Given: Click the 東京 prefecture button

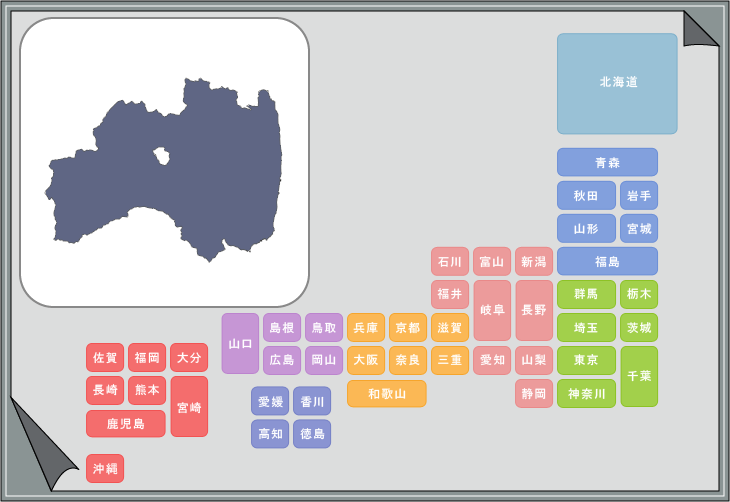Looking at the screenshot, I should coord(586,360).
